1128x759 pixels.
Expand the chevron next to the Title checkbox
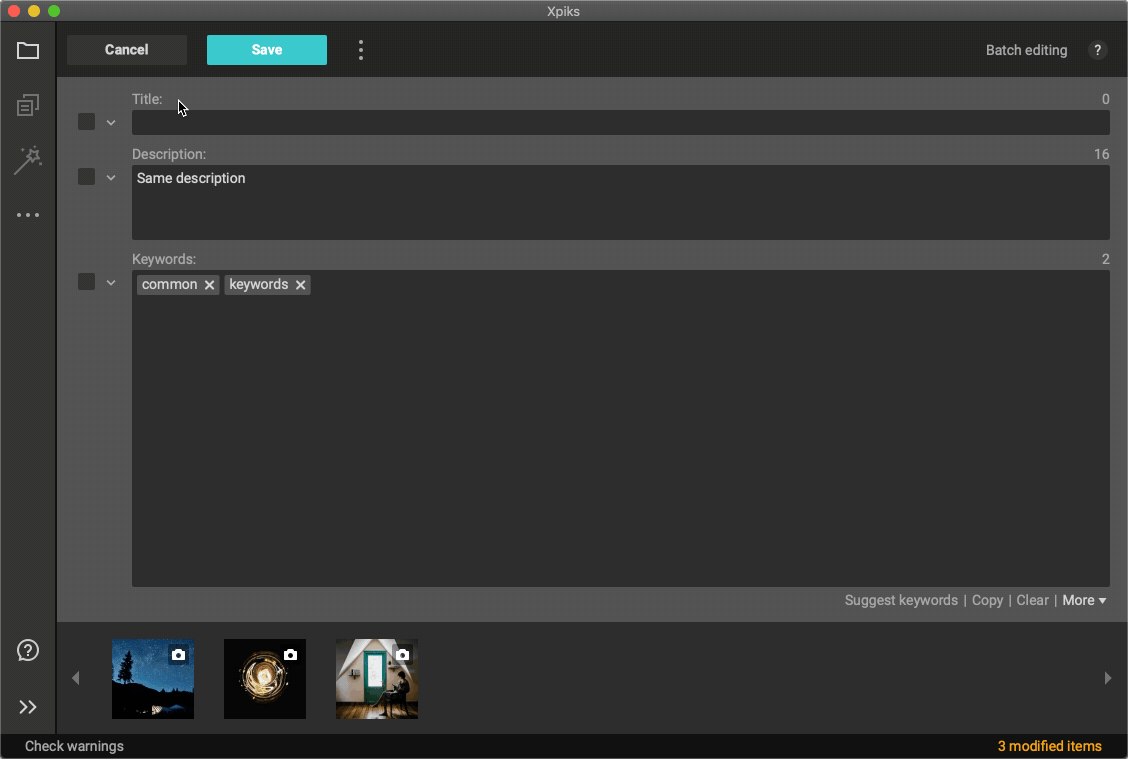point(111,121)
